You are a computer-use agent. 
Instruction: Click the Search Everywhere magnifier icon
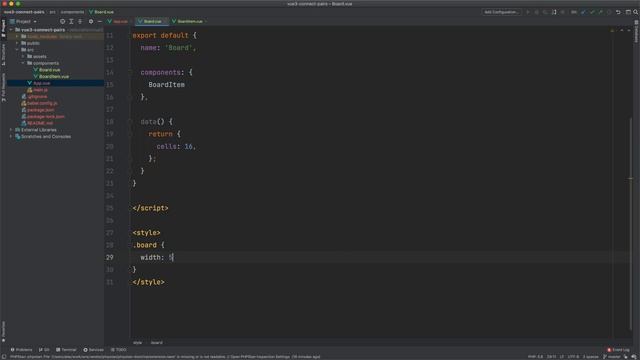(x=636, y=12)
